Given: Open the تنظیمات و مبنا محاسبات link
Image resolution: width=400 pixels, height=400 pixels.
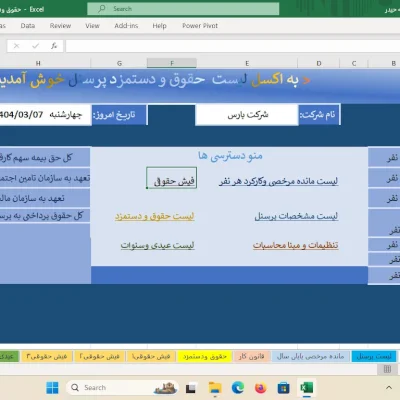Looking at the screenshot, I should click(x=295, y=245).
